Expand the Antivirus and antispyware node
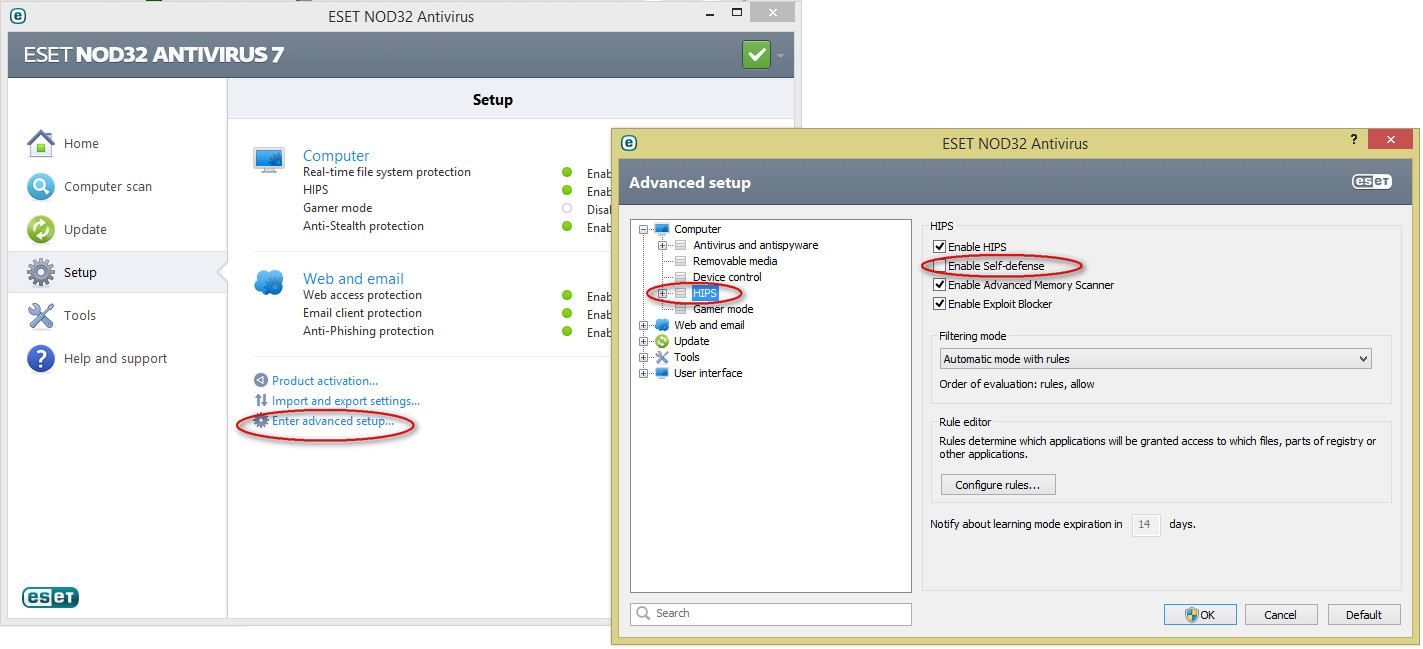The image size is (1423, 649). pos(662,245)
